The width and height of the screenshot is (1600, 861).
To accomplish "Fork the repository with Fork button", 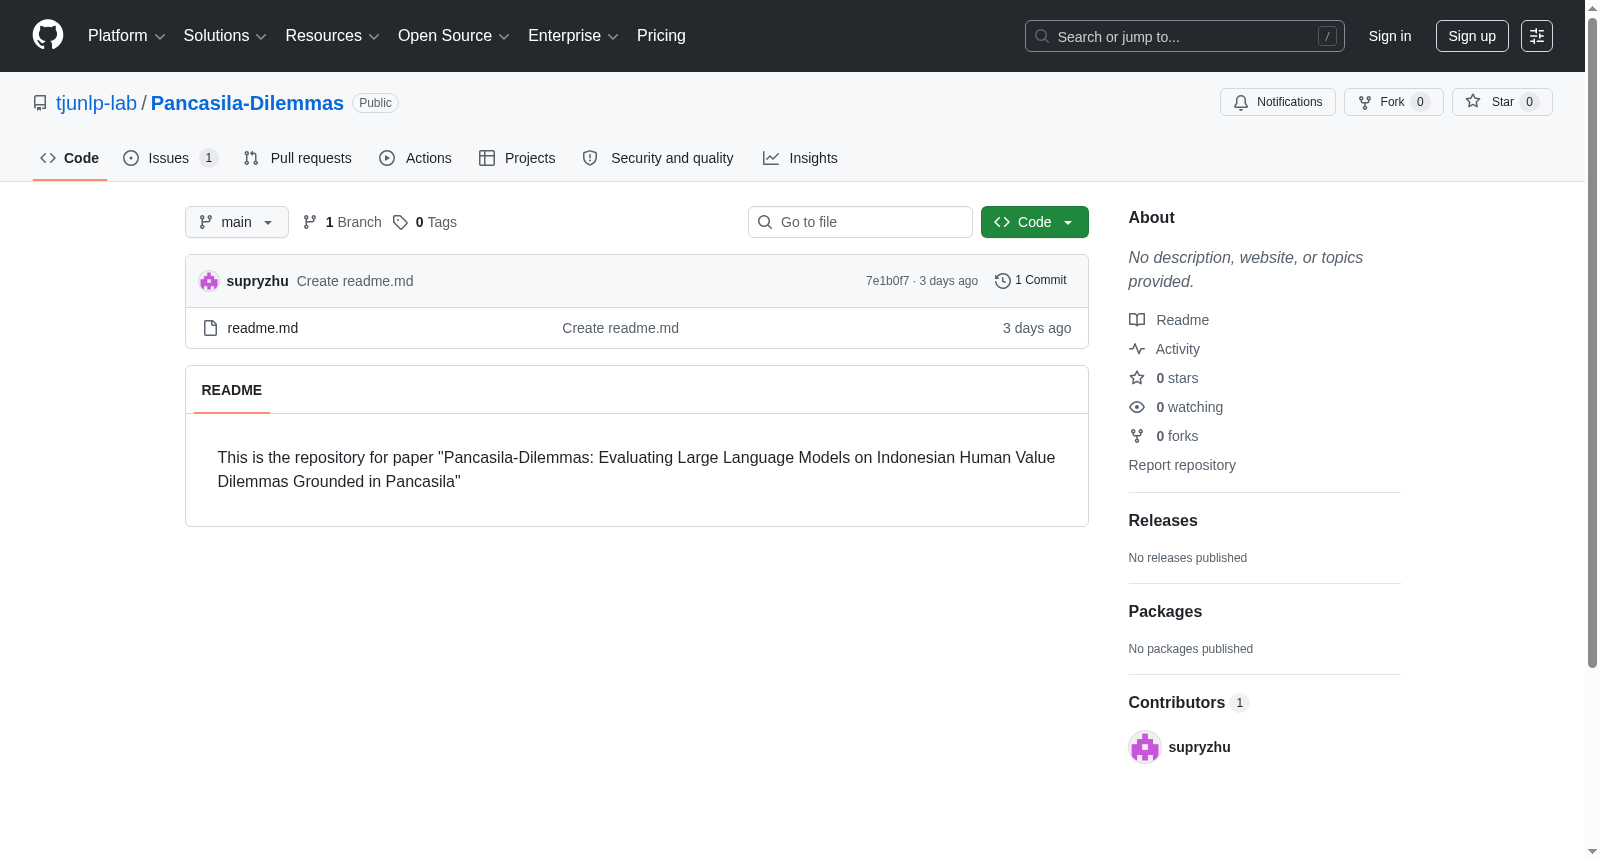I will click(1394, 102).
